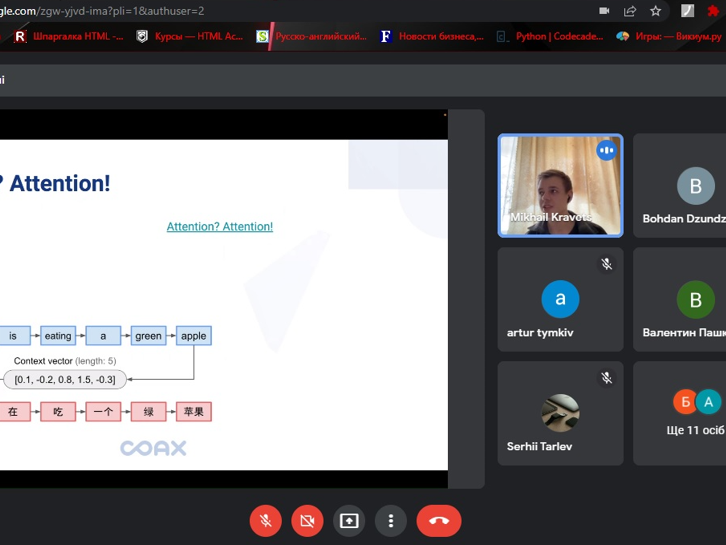Click the Attention? Attention! link
This screenshot has width=726, height=545.
tap(219, 227)
